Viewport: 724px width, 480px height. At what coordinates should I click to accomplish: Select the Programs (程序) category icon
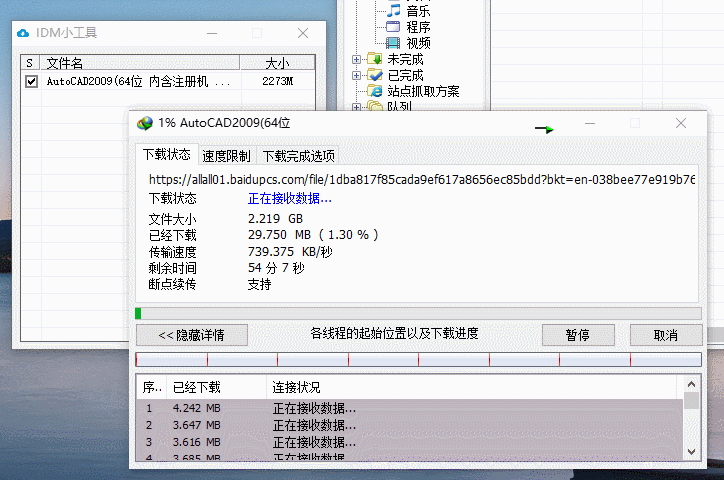point(393,27)
